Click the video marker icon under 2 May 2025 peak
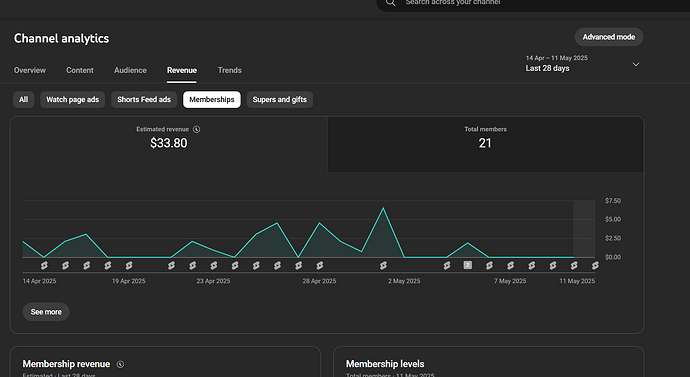The height and width of the screenshot is (377, 690). 383,265
